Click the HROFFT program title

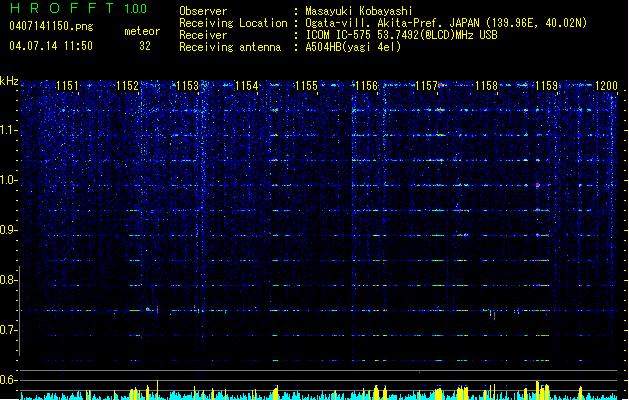[x=62, y=8]
